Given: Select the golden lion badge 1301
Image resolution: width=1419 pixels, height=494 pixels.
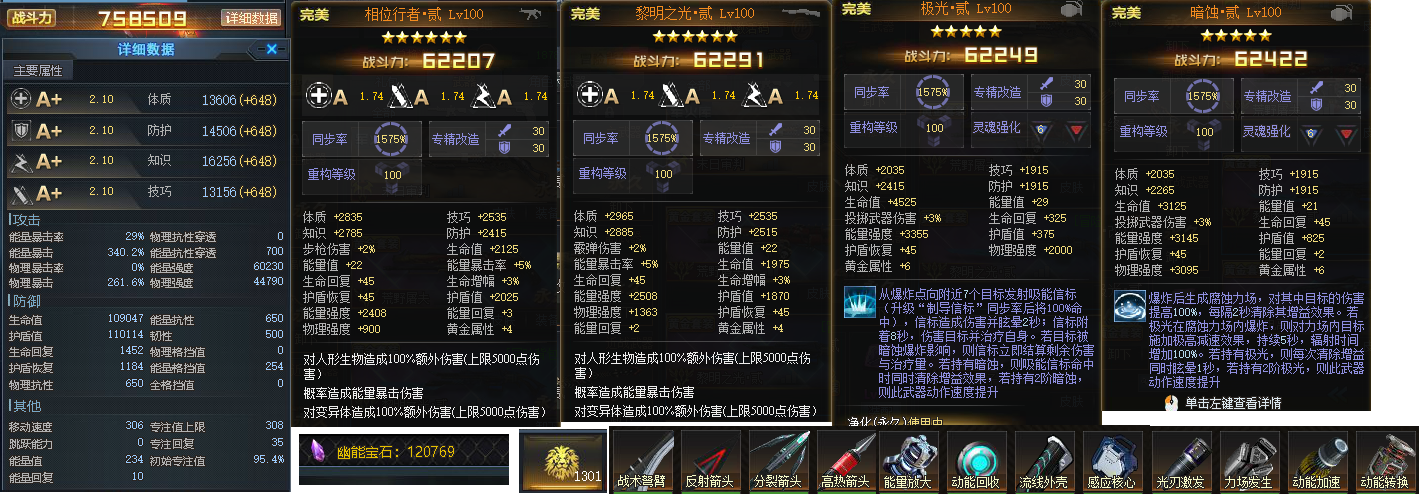Looking at the screenshot, I should coord(562,462).
